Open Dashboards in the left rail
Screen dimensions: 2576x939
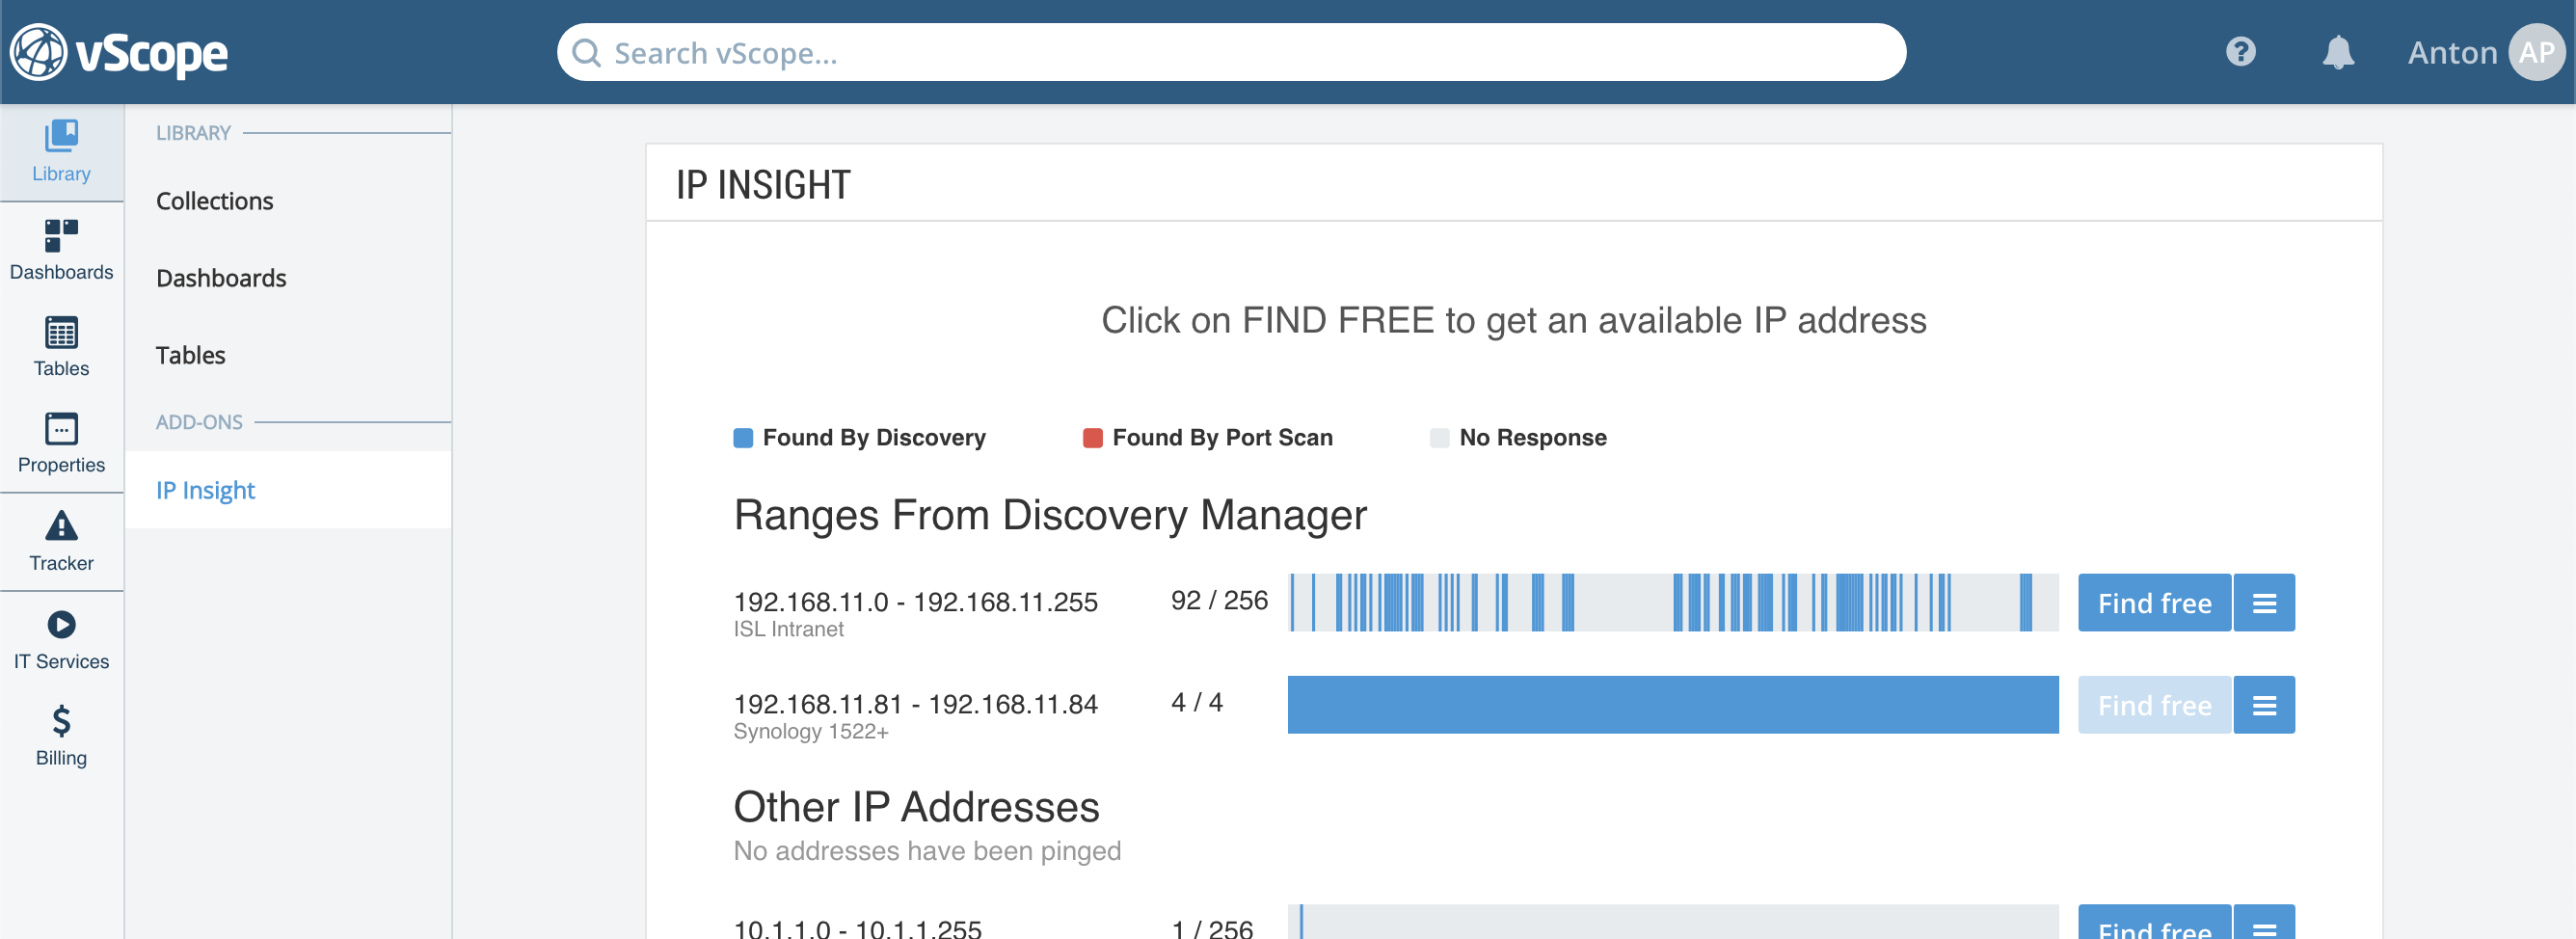point(61,250)
